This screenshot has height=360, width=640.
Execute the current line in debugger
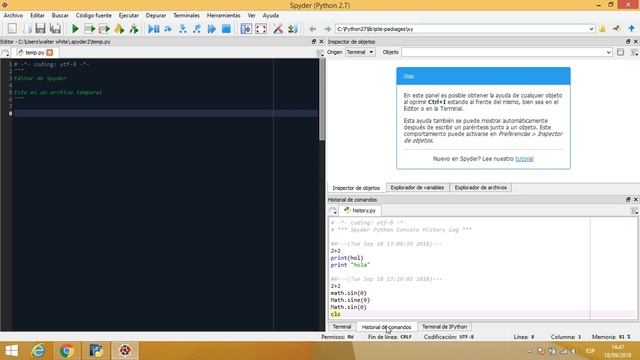(168, 29)
